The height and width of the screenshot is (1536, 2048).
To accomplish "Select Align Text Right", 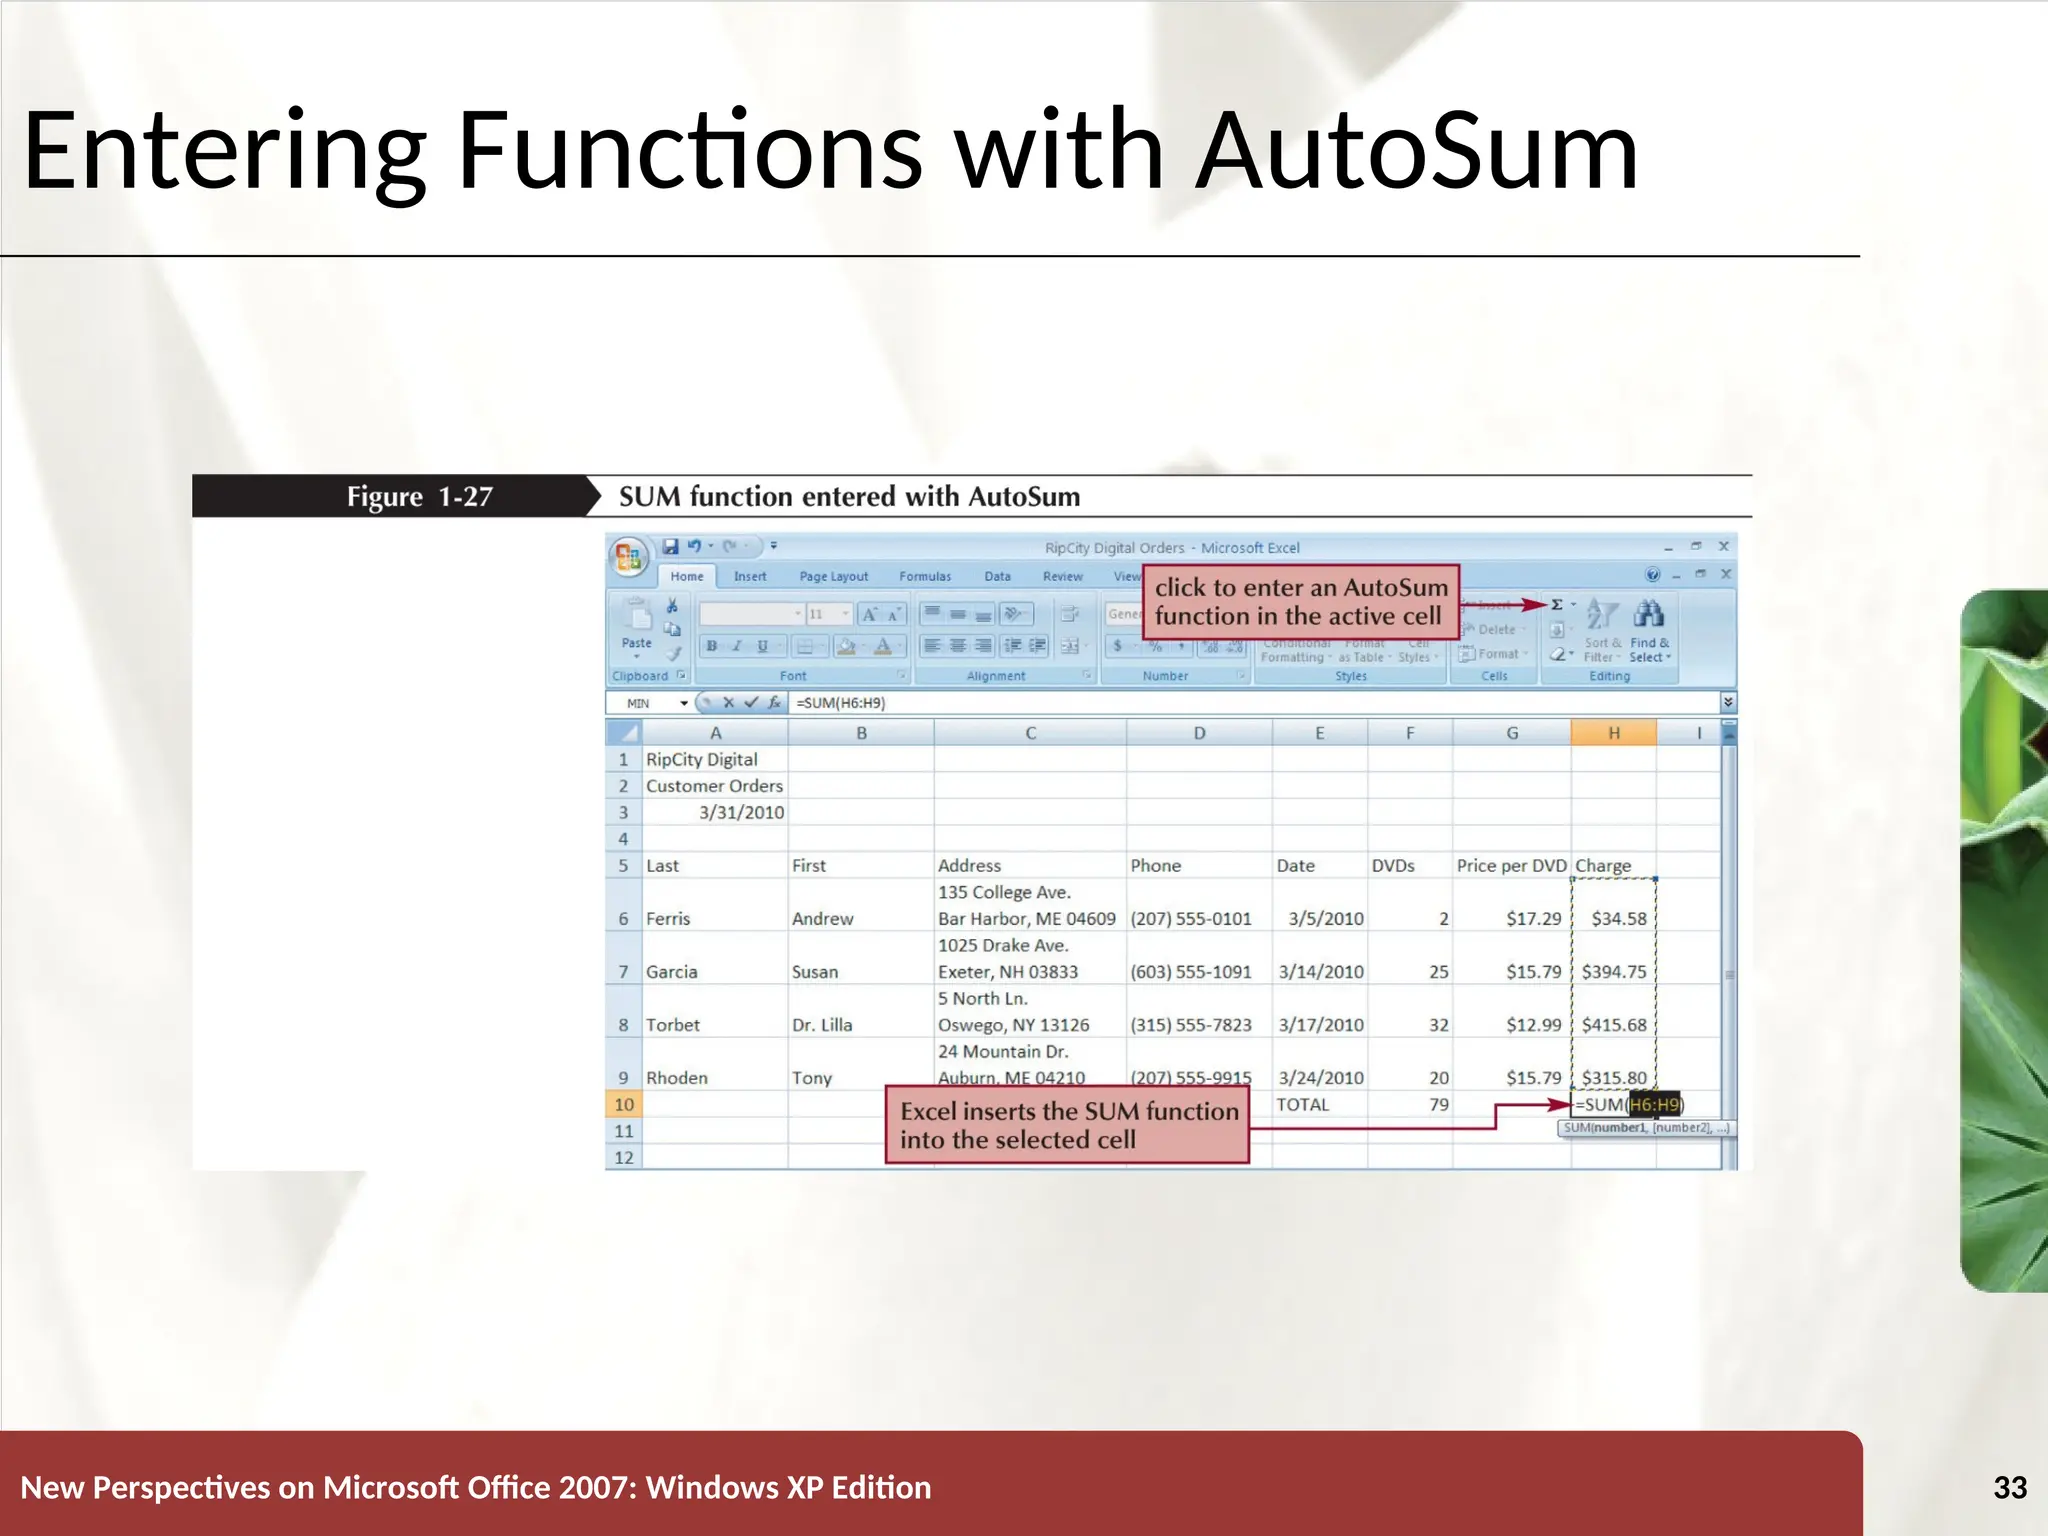I will coord(984,646).
